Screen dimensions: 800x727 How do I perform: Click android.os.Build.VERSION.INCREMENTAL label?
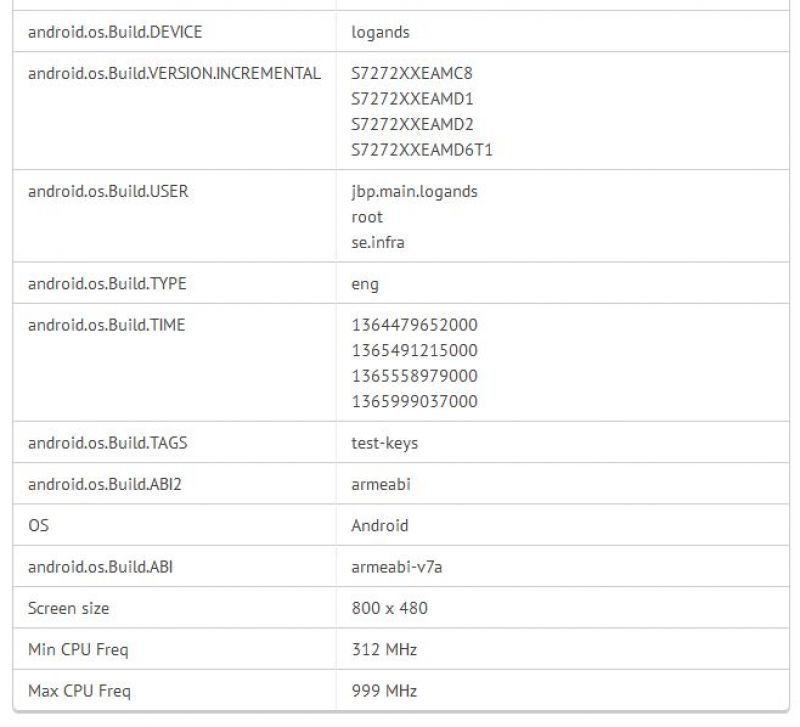174,73
